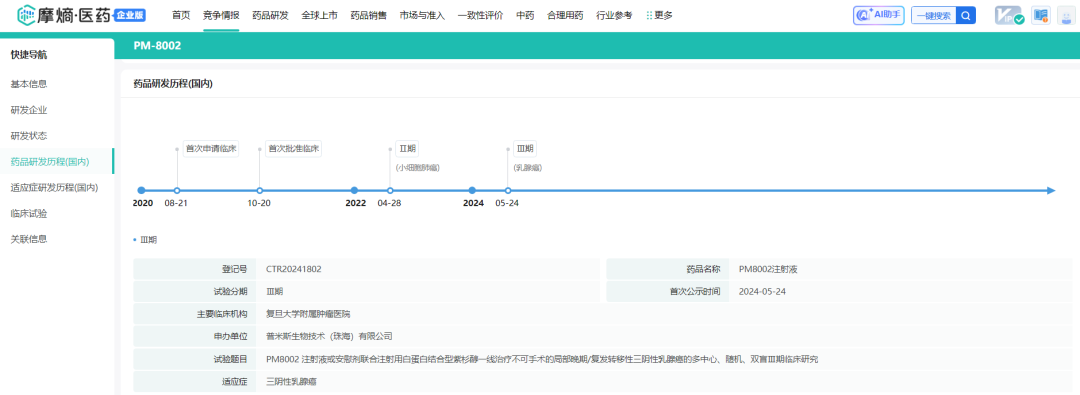The height and width of the screenshot is (395, 1080).
Task: Open the 合理用药 menu
Action: (x=565, y=15)
